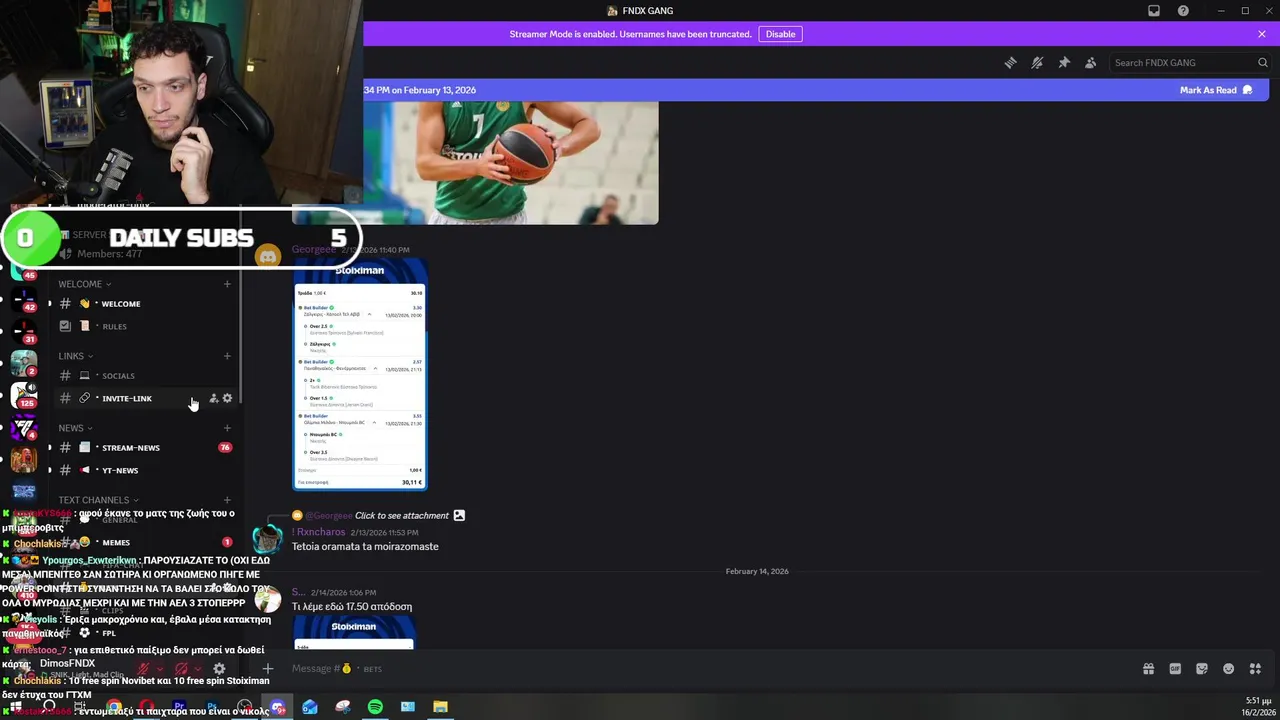Screen dimensions: 1280x720
Task: Open the WELCOME text channel
Action: (x=144, y=304)
